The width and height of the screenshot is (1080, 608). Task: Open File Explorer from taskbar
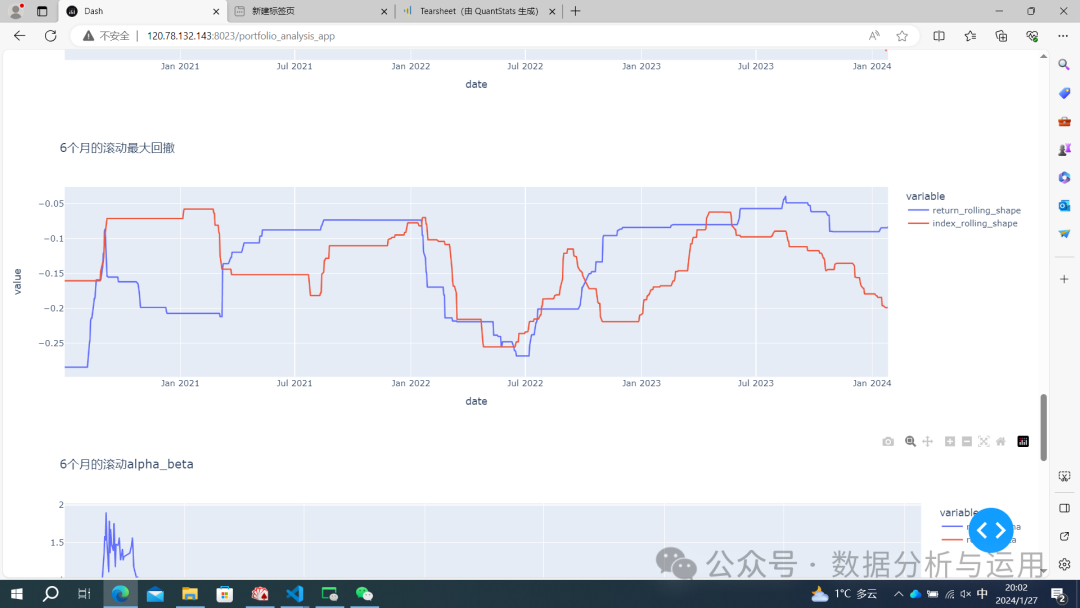pyautogui.click(x=189, y=594)
